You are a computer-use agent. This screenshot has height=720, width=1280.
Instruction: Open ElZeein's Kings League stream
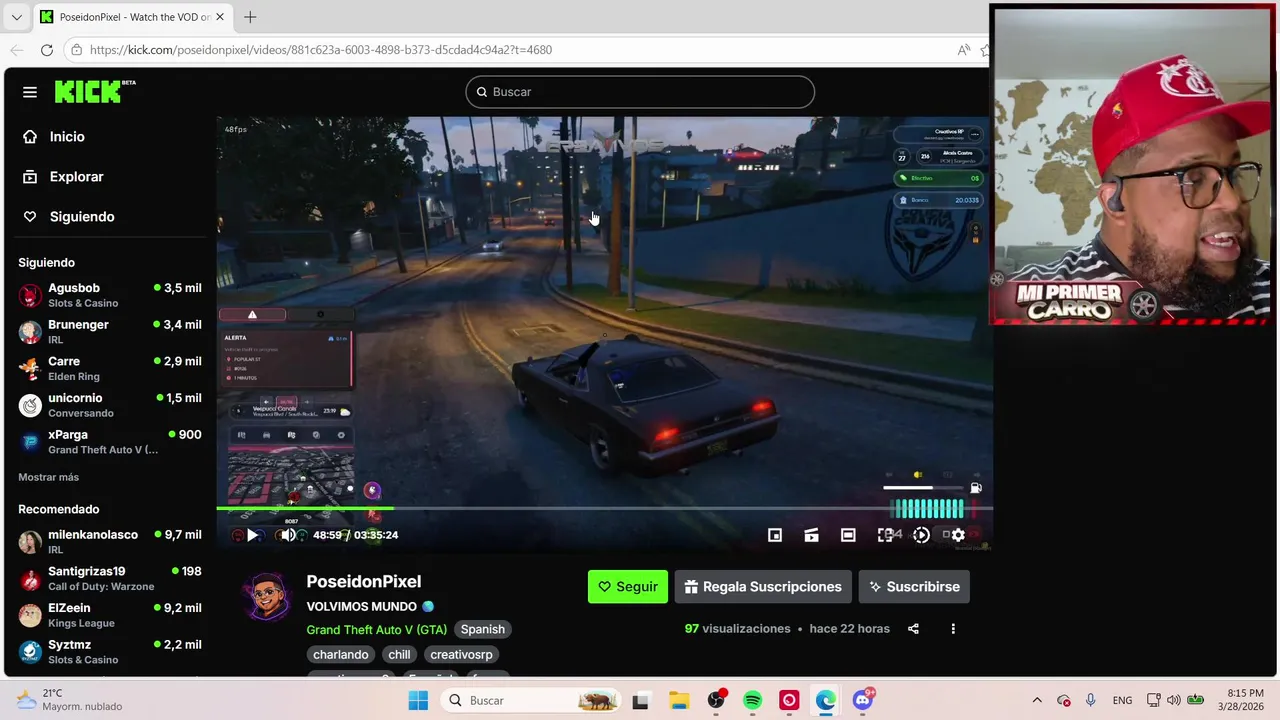(x=110, y=615)
